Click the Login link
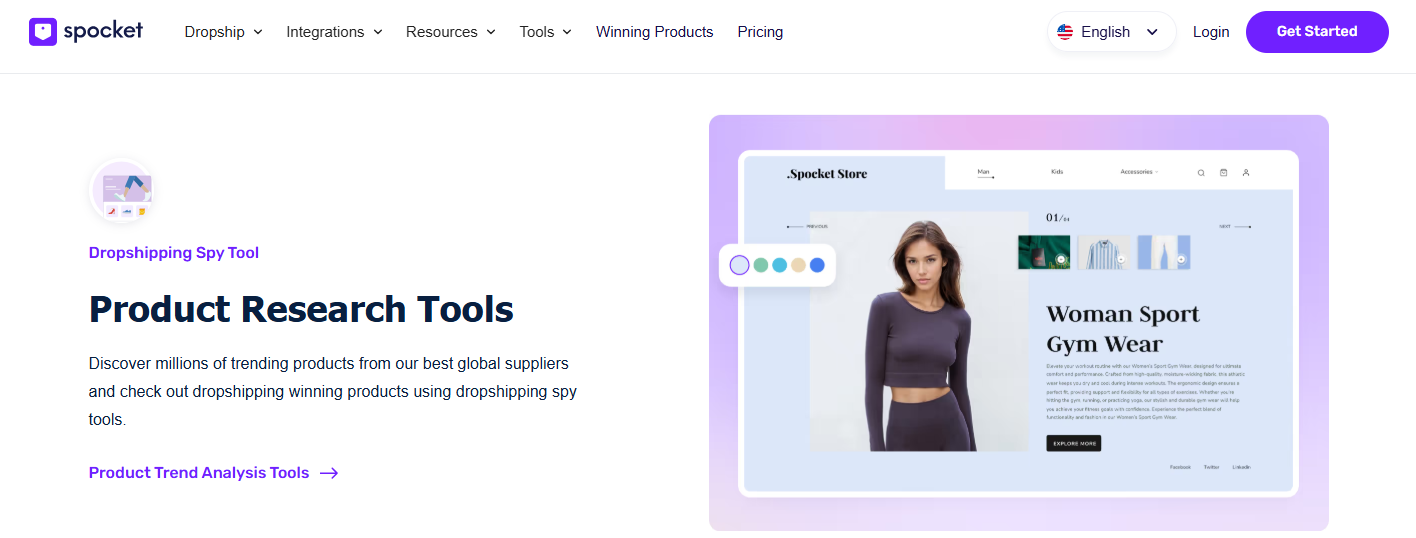 (x=1210, y=32)
